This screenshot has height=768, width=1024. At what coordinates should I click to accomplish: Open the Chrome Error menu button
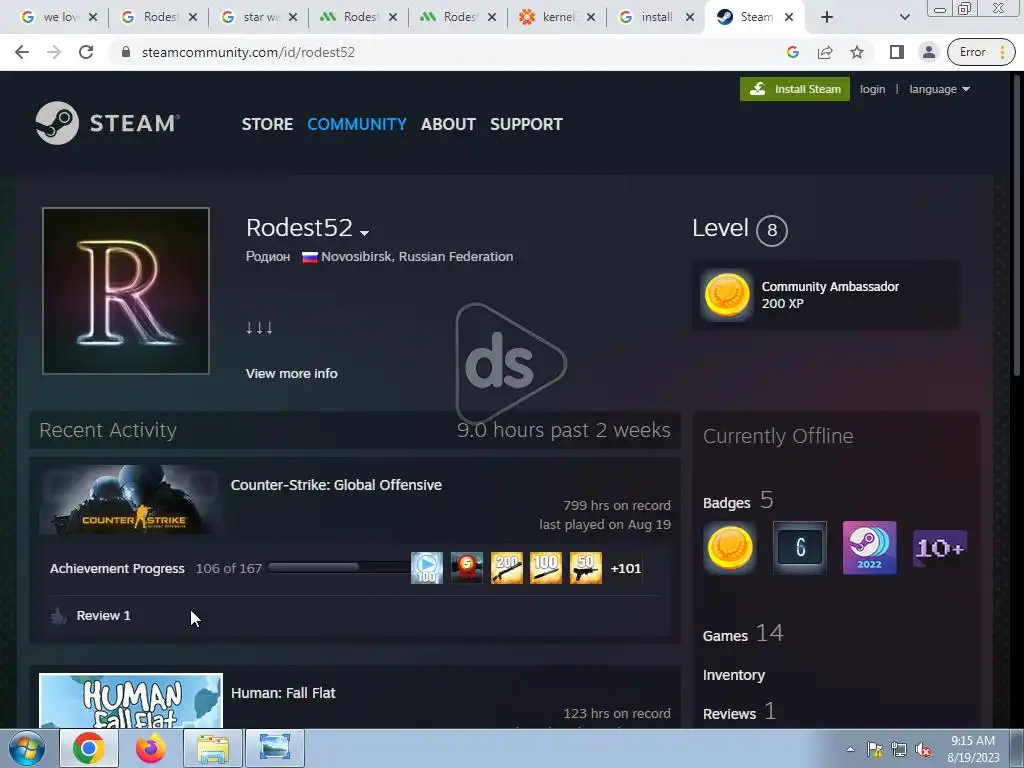click(981, 52)
